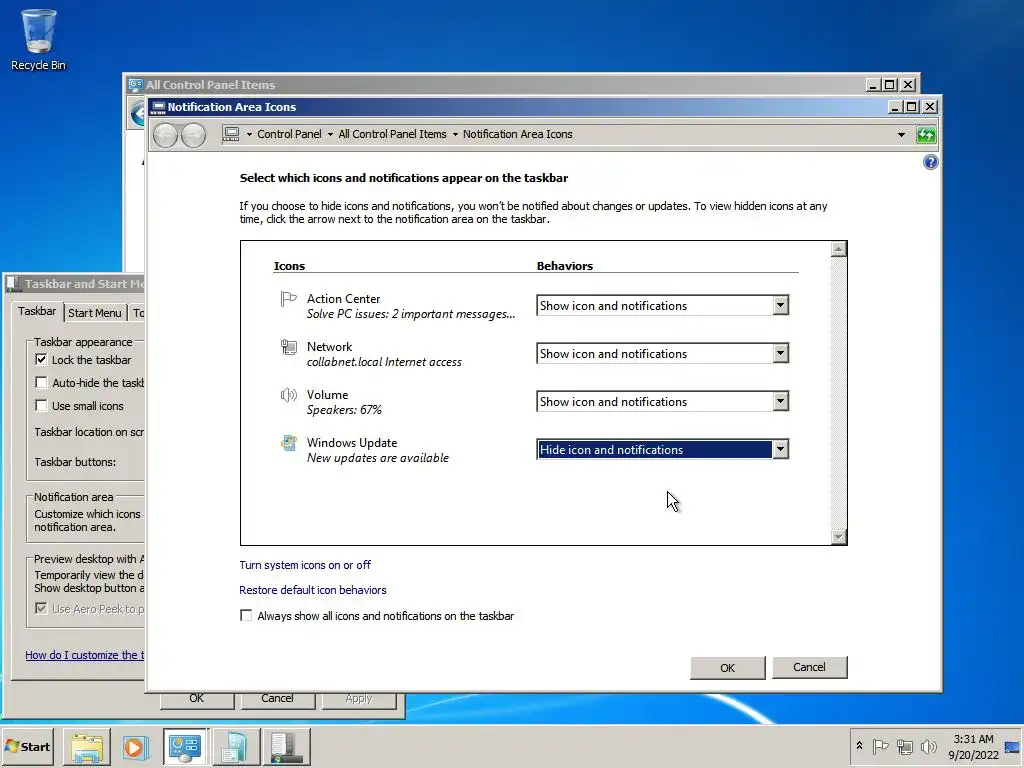Select the Taskbar tab
The height and width of the screenshot is (768, 1024).
37,312
